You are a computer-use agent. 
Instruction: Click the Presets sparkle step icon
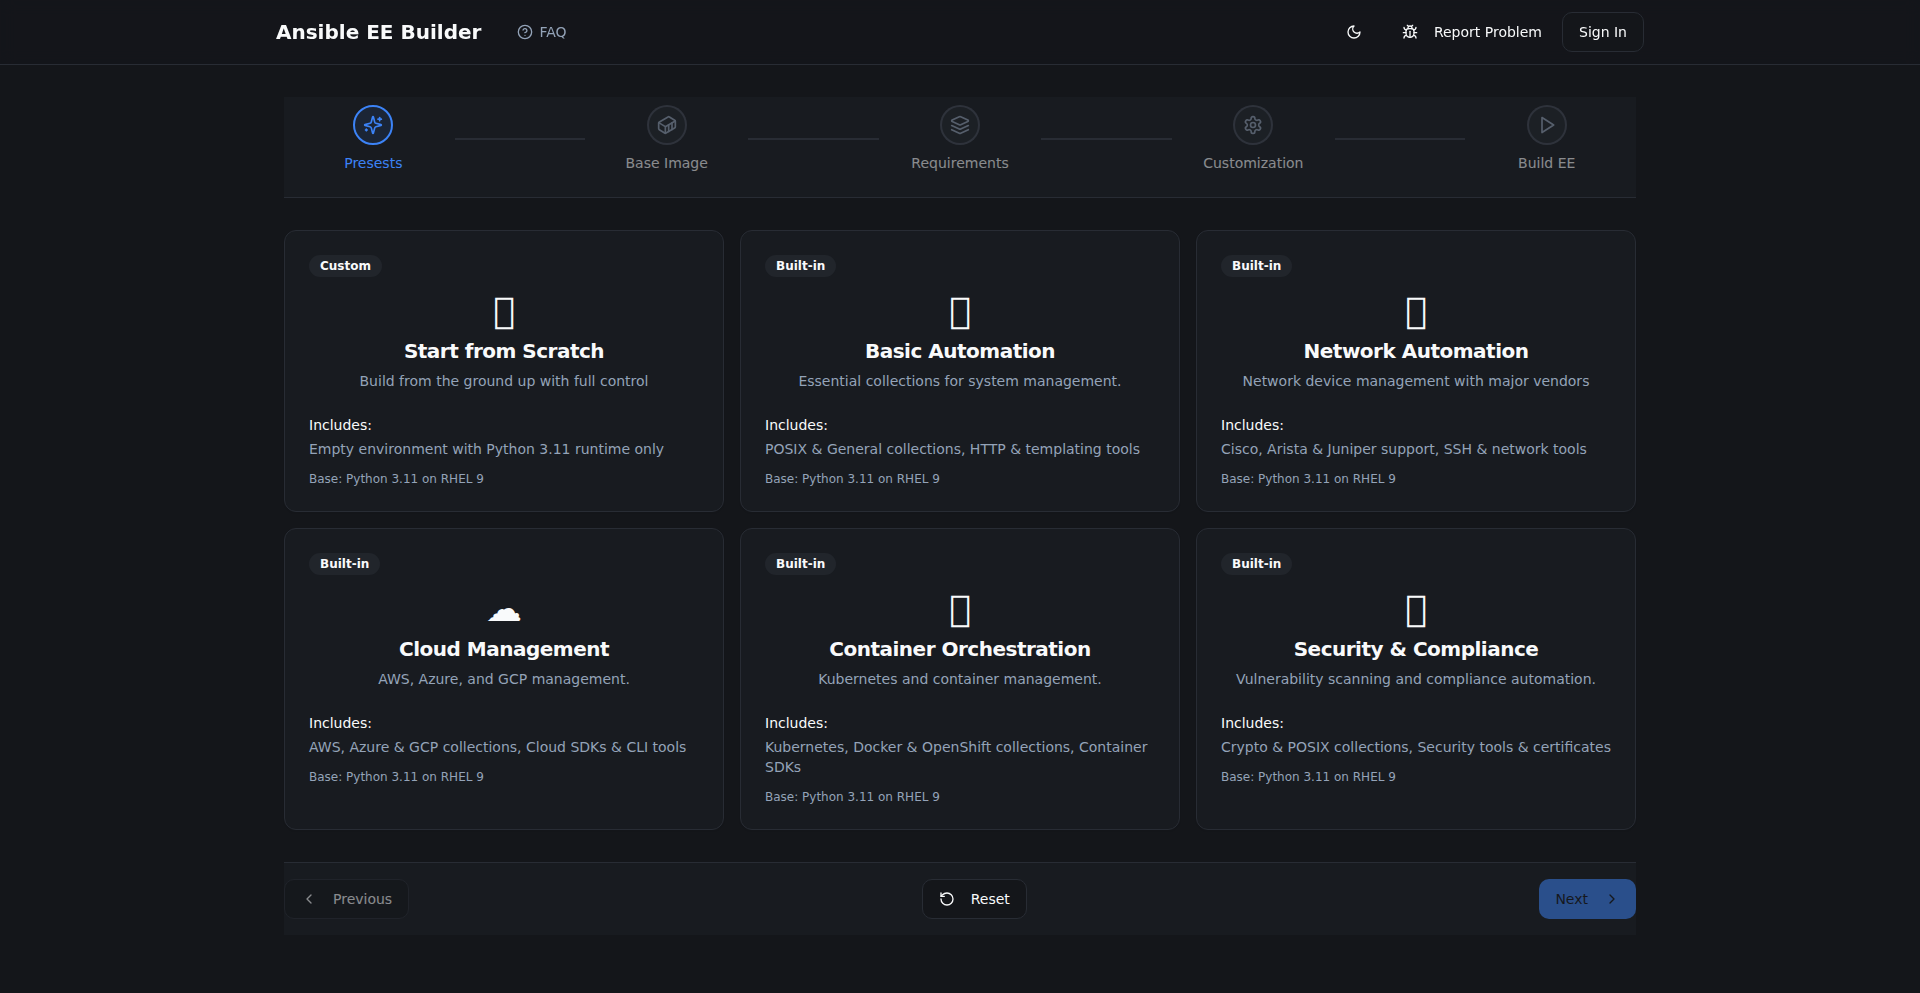[x=373, y=125]
